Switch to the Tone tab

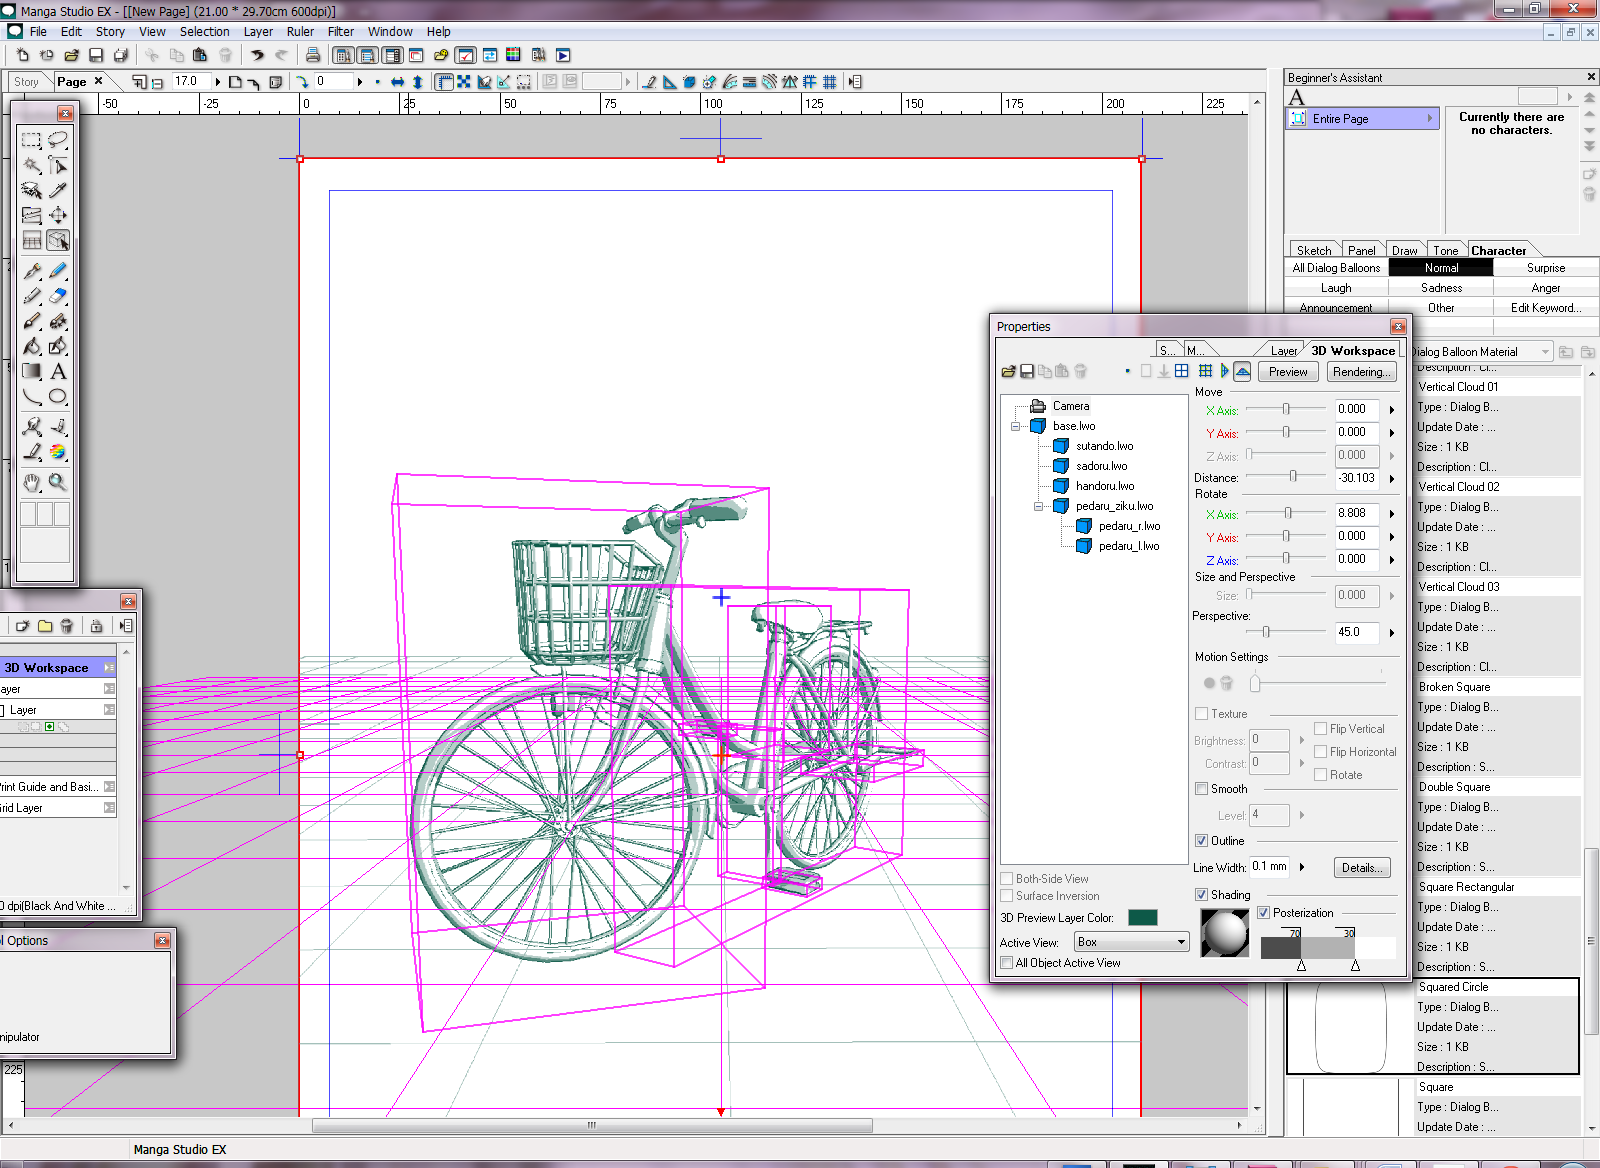click(x=1445, y=251)
